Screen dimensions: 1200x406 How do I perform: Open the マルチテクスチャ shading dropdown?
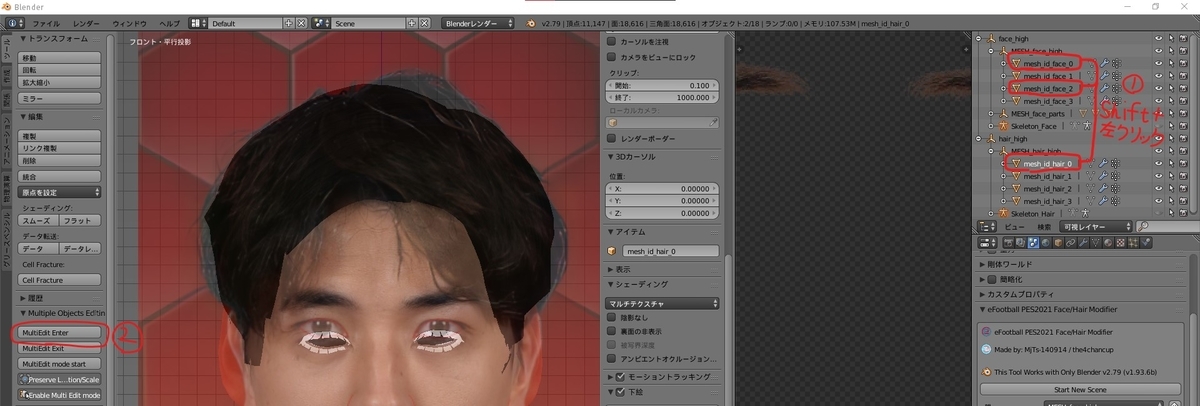pos(663,302)
